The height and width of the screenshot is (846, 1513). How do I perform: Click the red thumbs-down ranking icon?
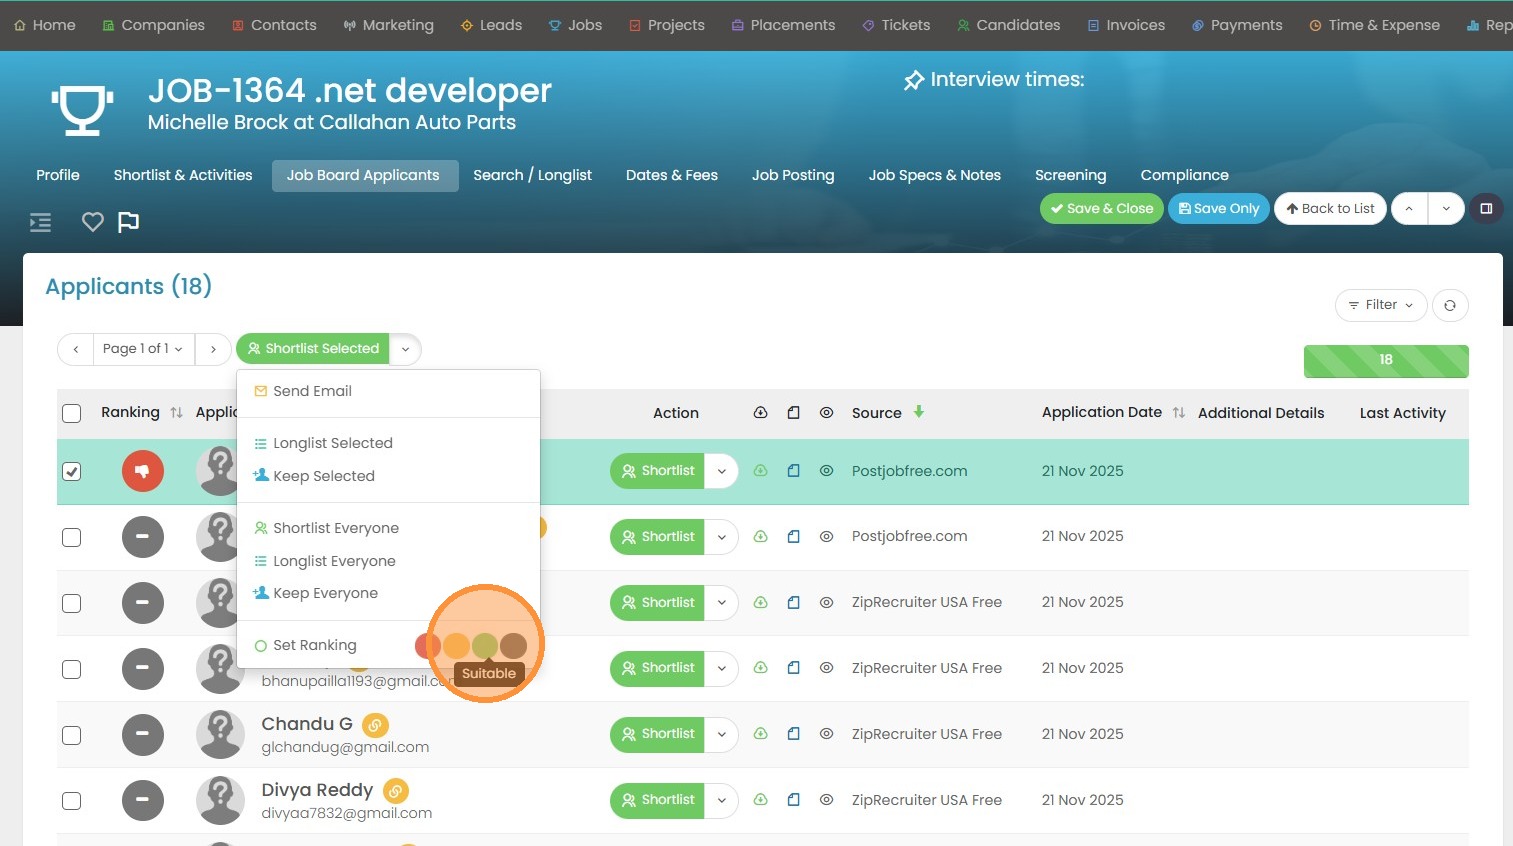coord(143,471)
